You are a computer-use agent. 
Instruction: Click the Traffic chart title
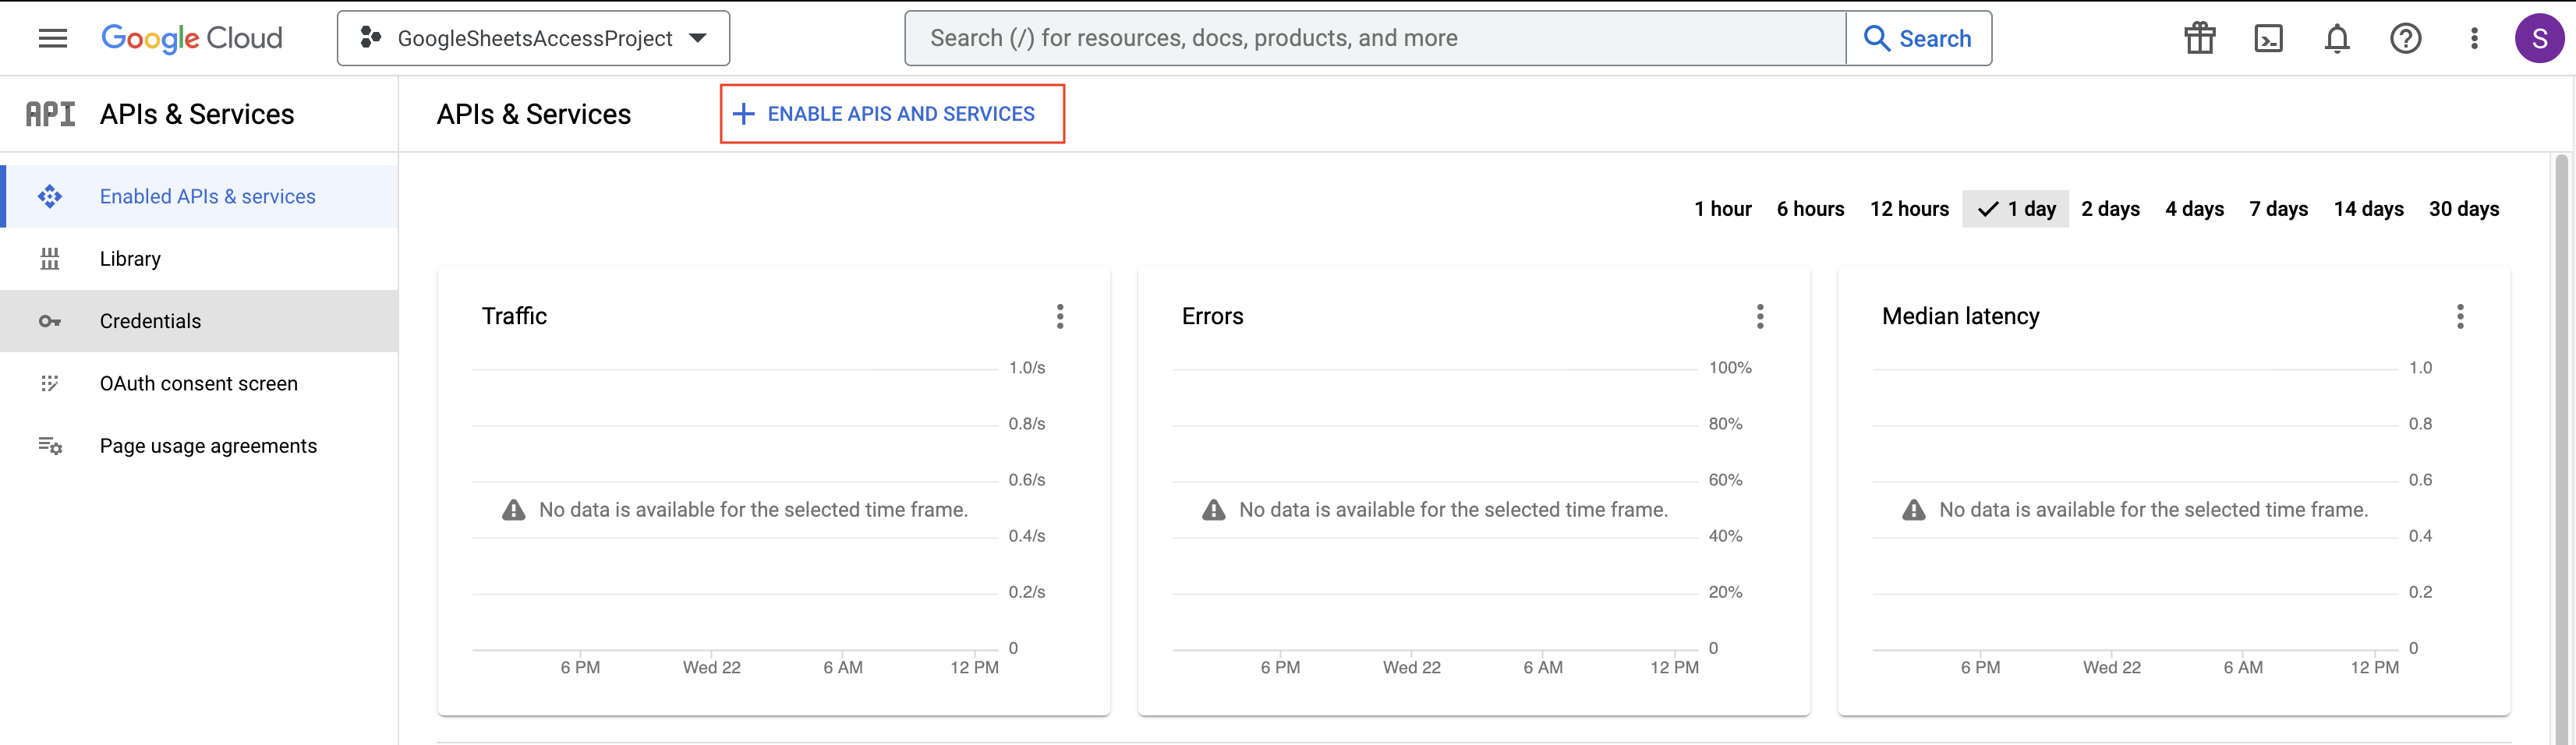(514, 316)
